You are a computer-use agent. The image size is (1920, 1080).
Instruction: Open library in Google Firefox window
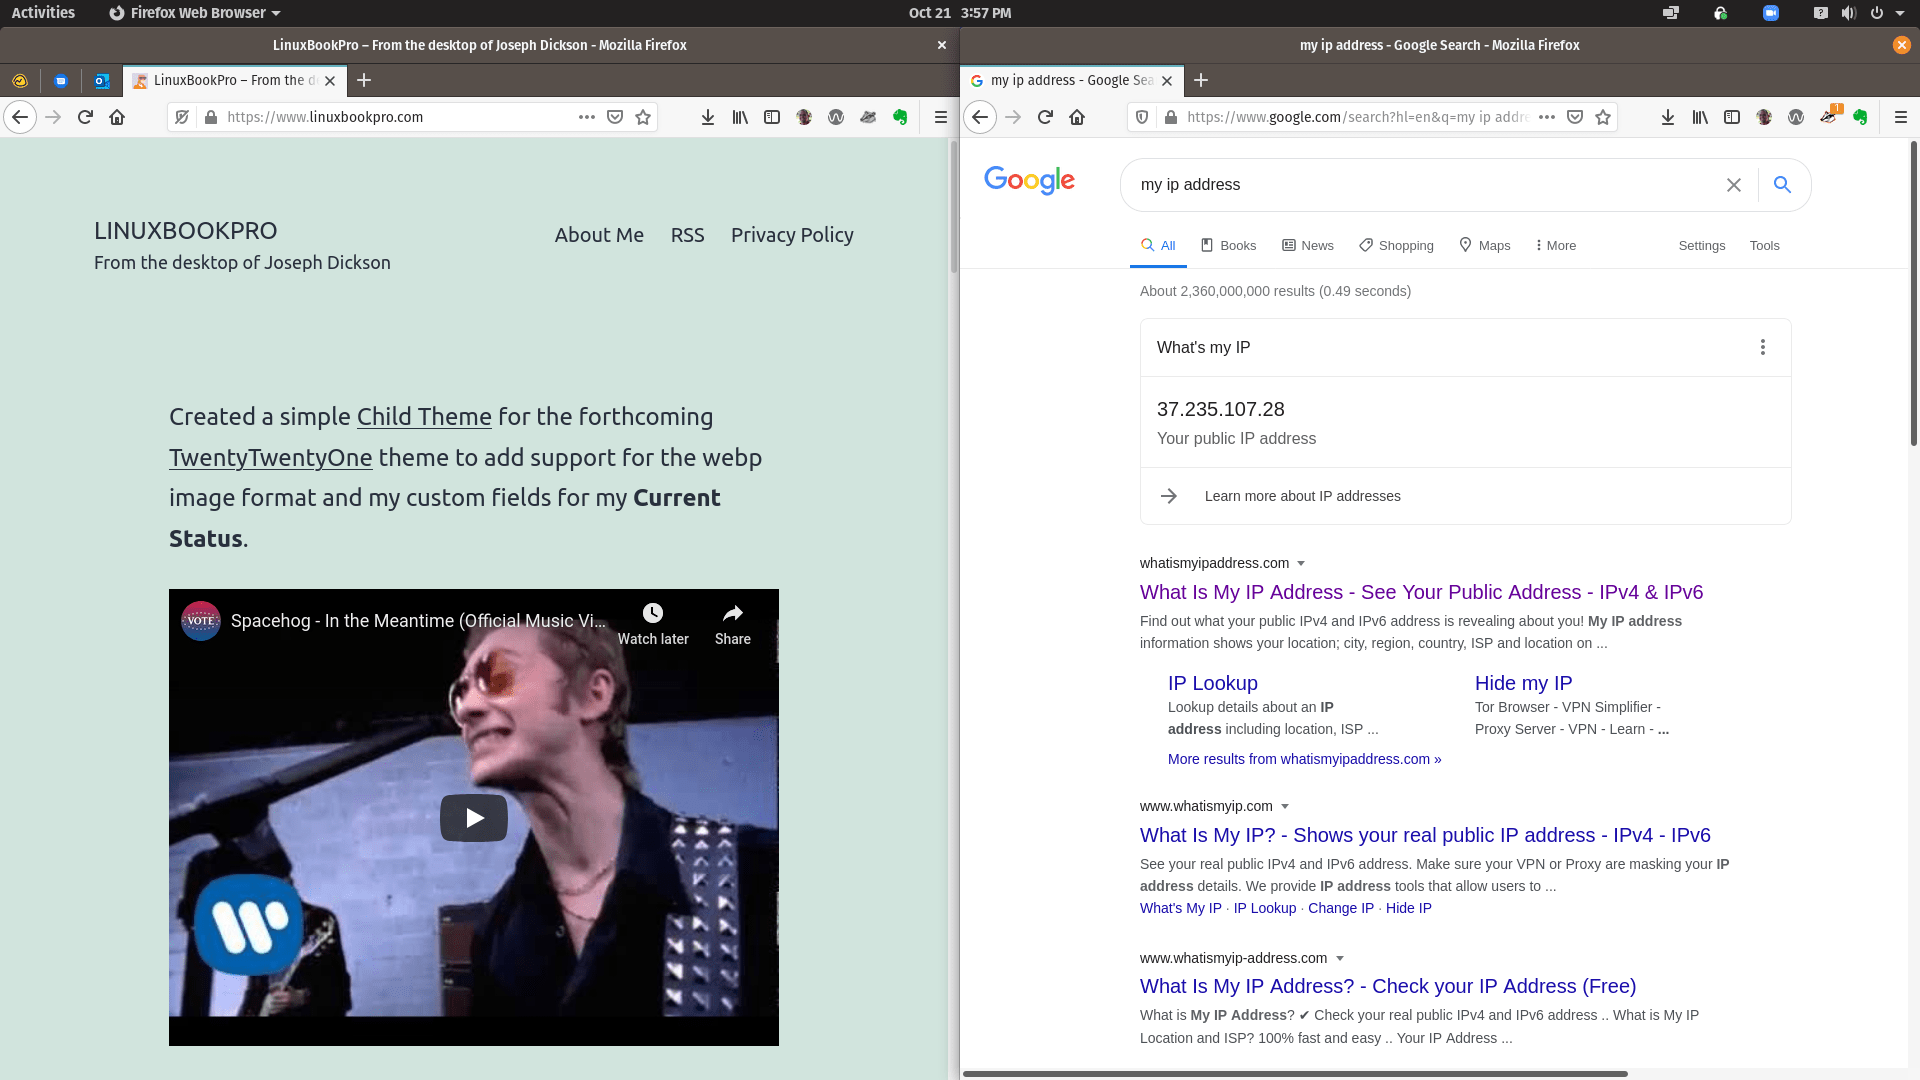click(1700, 117)
